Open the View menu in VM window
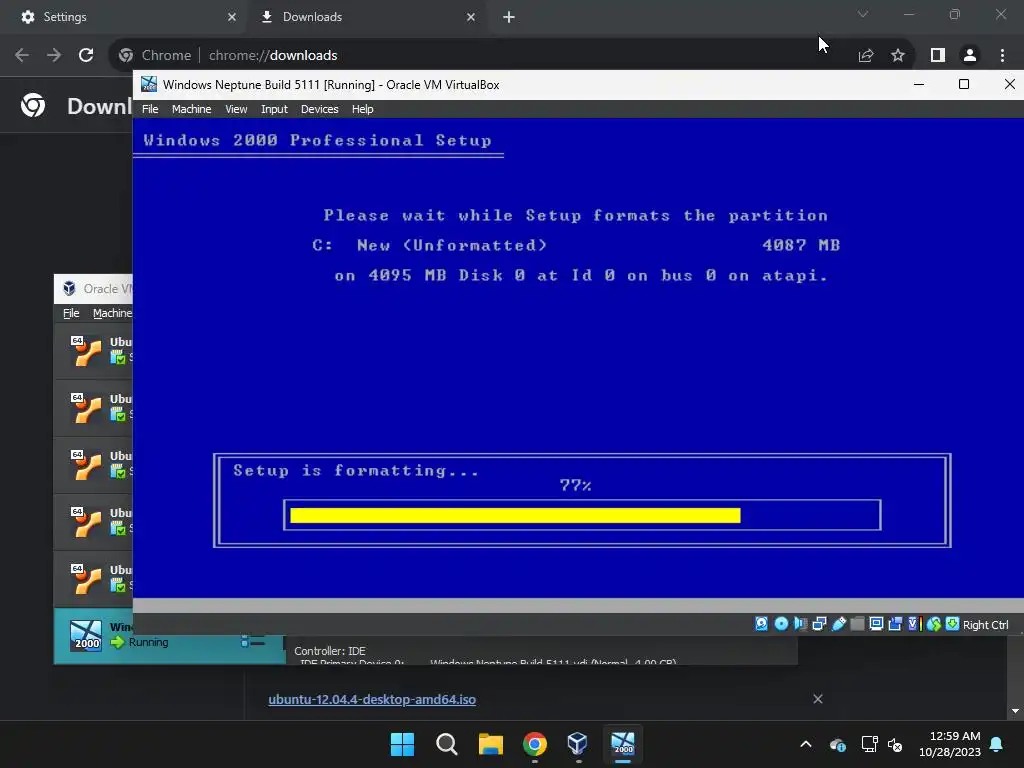Viewport: 1024px width, 768px height. coord(236,109)
